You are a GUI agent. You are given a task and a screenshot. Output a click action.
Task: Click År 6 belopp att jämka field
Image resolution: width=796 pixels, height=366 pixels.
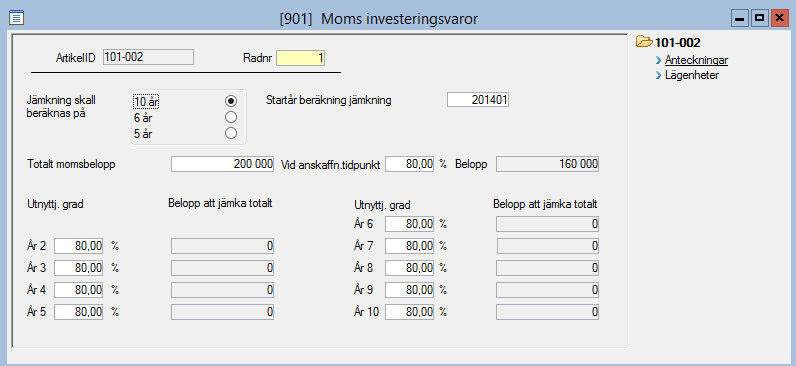coord(548,224)
